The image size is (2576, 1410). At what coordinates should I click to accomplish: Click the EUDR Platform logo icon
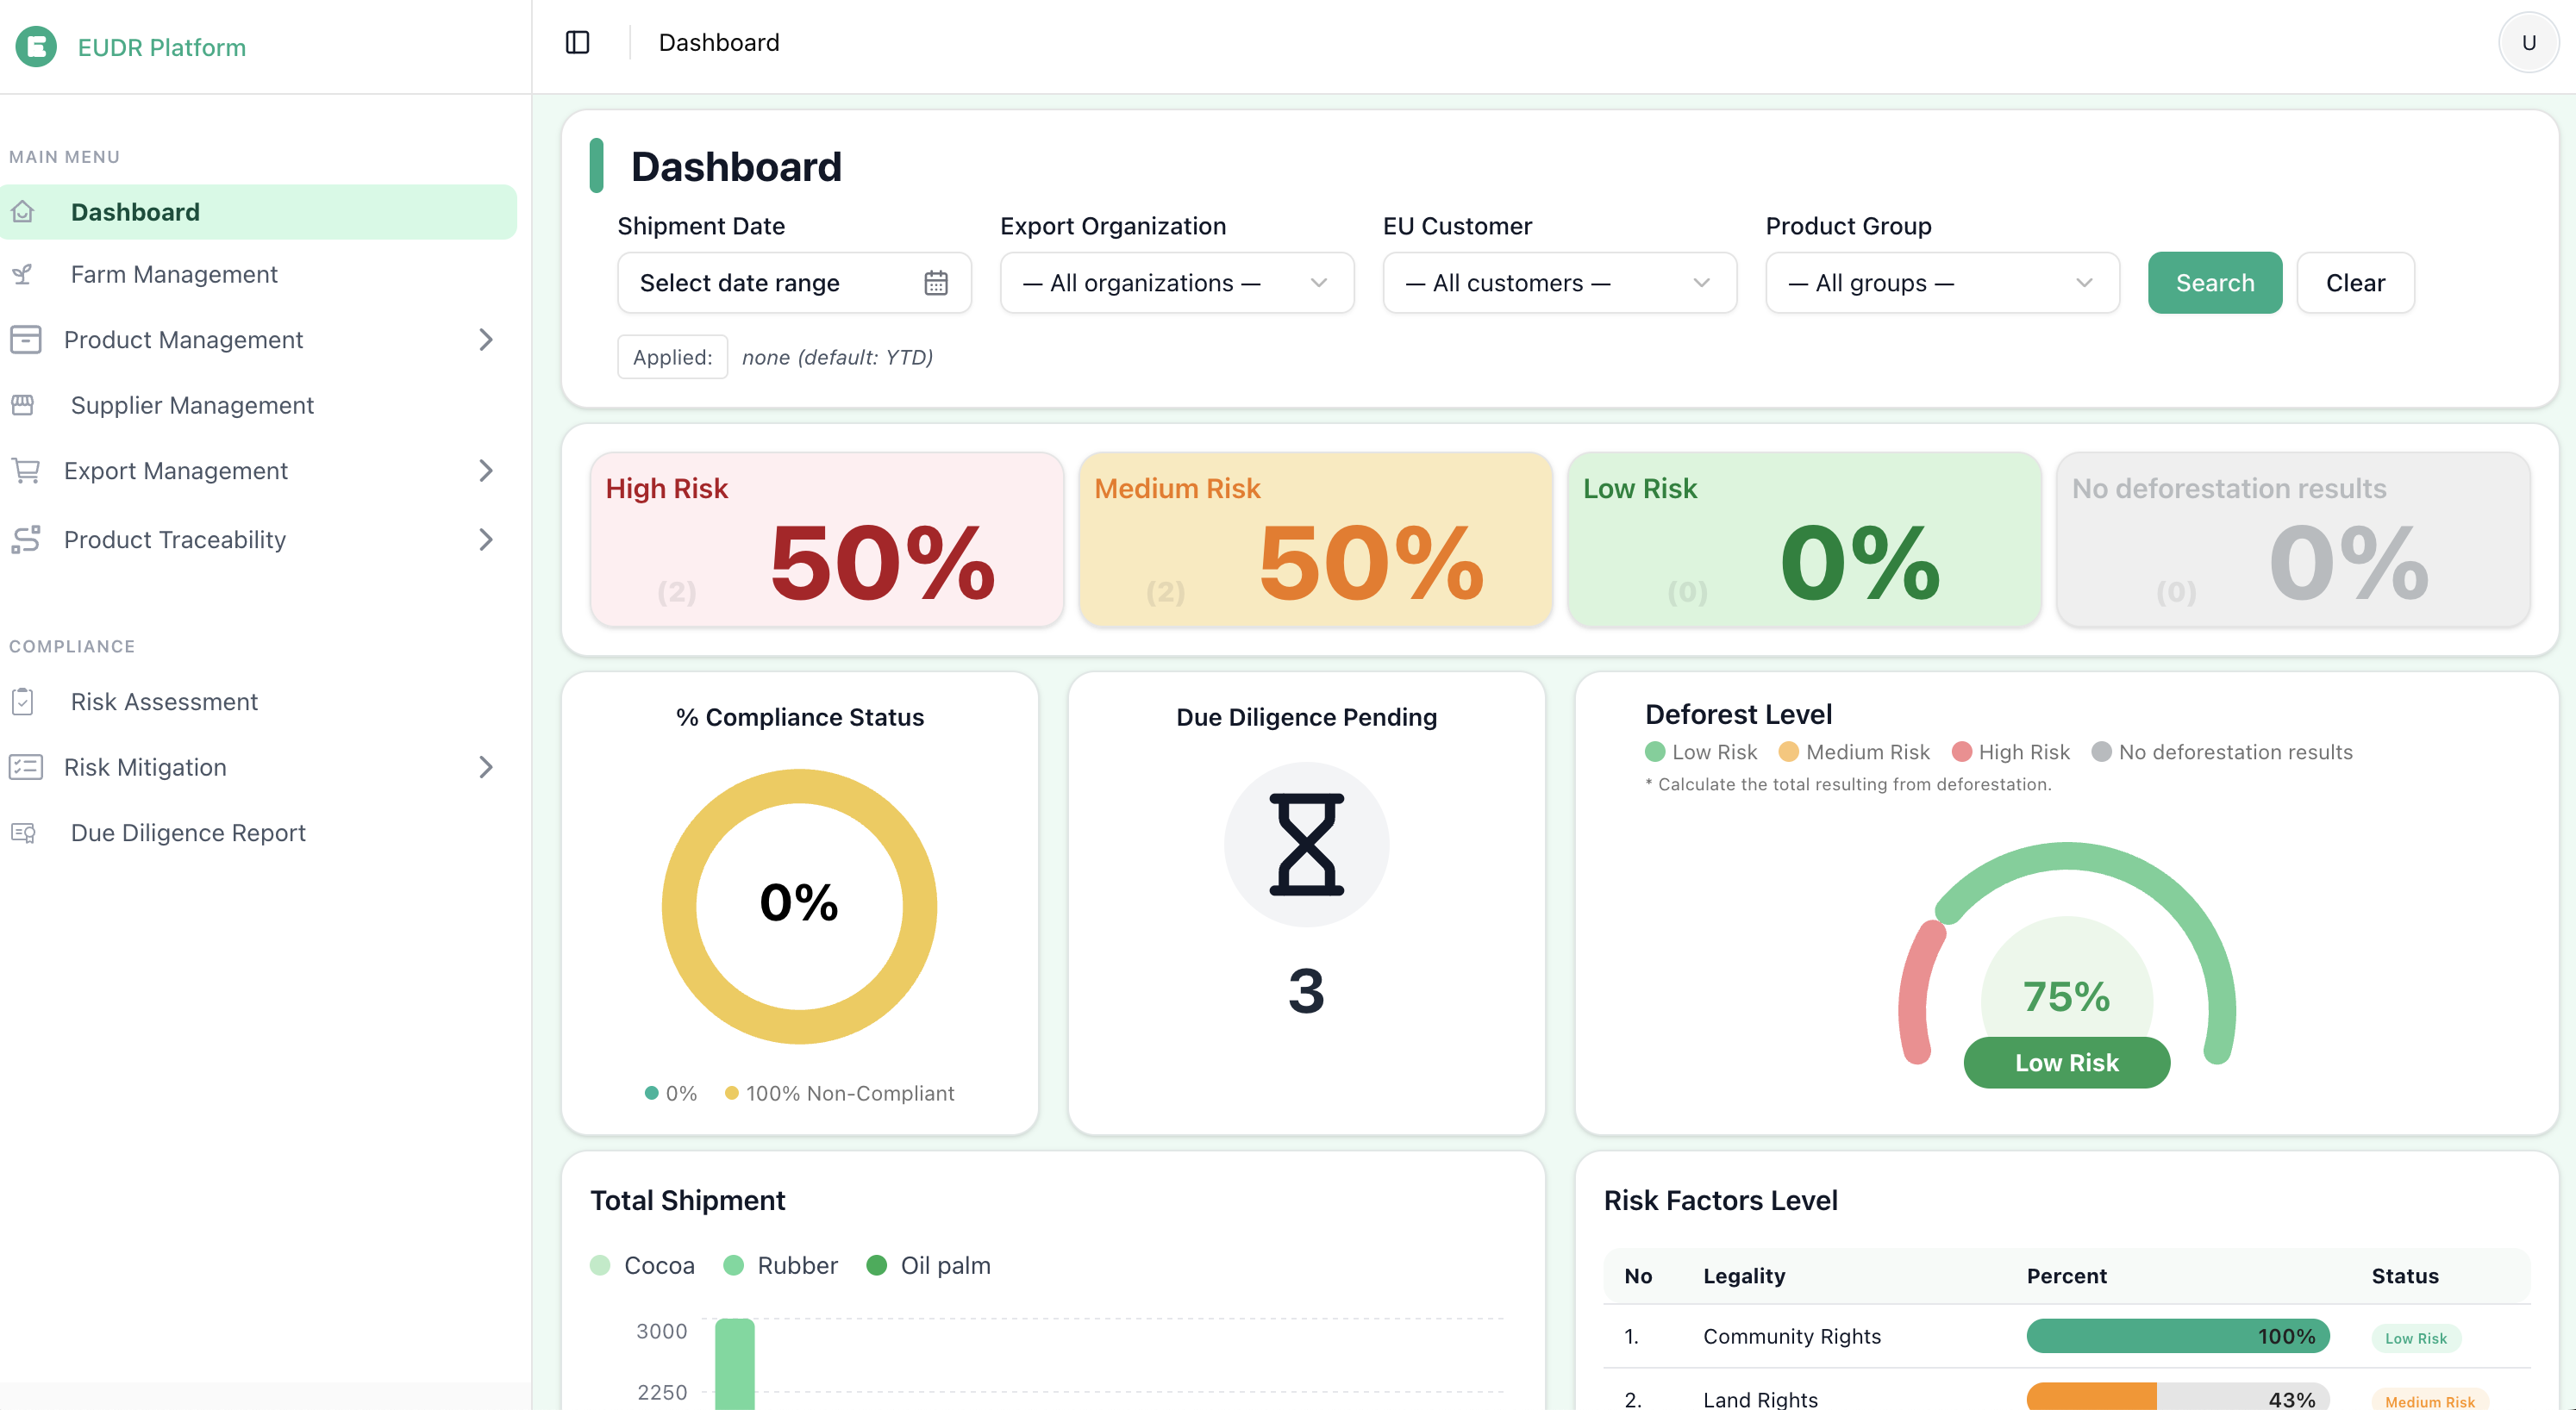point(36,46)
